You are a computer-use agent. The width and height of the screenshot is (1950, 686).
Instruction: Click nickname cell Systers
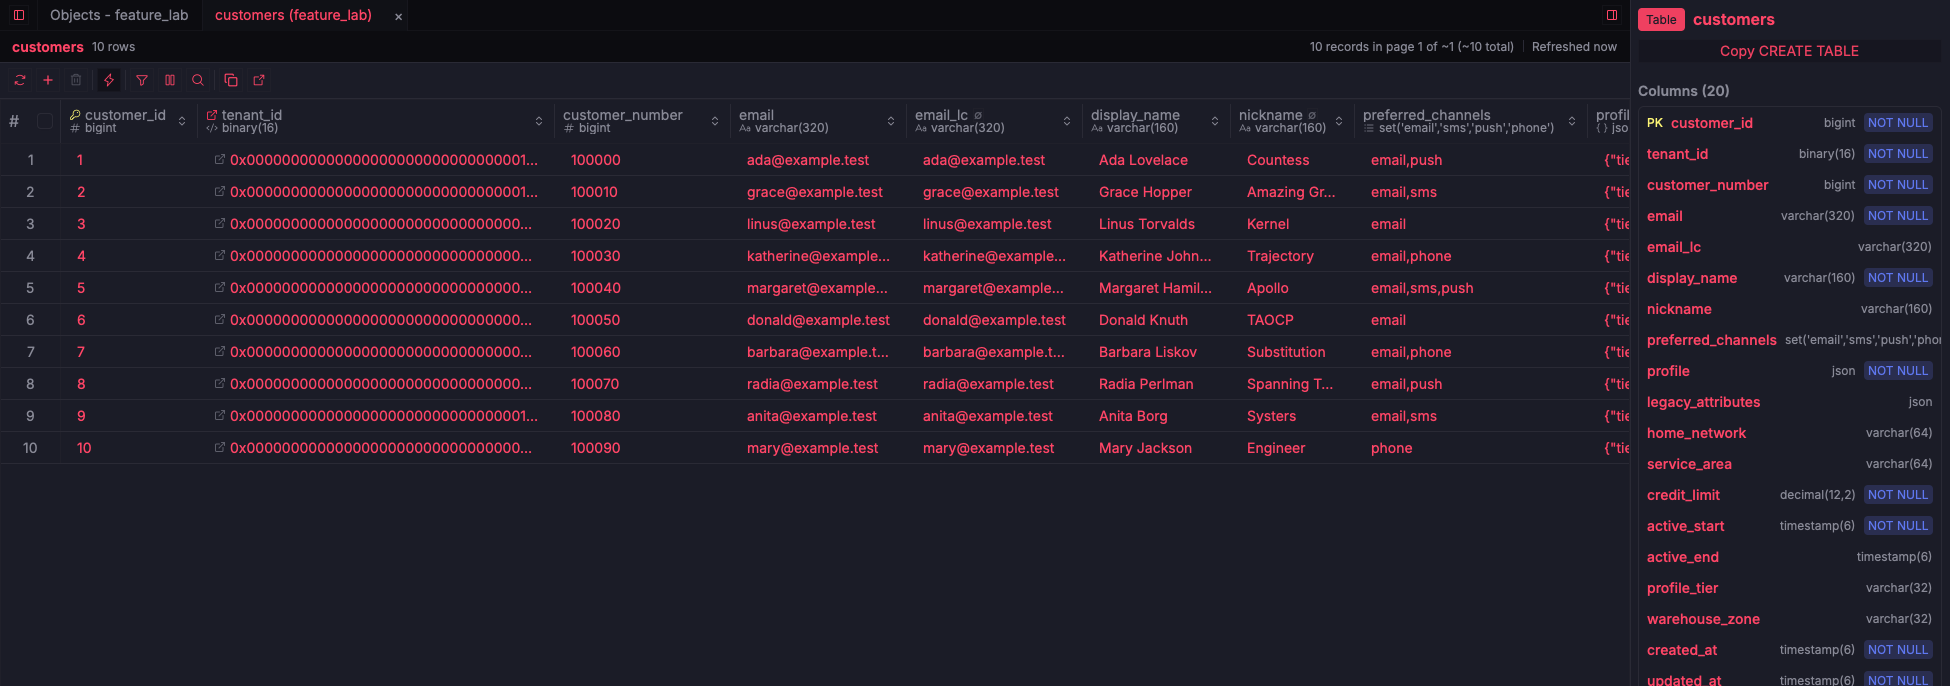coord(1271,416)
